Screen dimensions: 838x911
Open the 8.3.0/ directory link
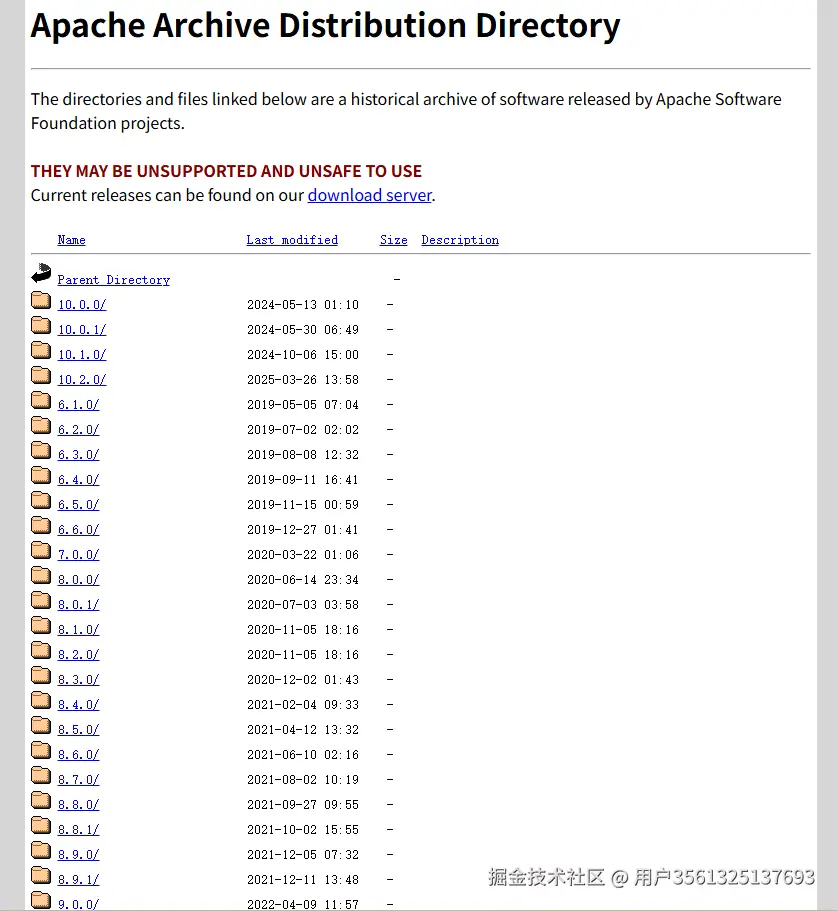(78, 679)
